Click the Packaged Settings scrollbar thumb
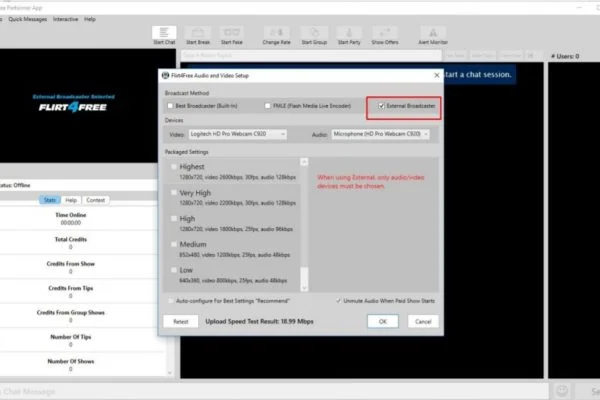This screenshot has width=600, height=400. pyautogui.click(x=304, y=275)
